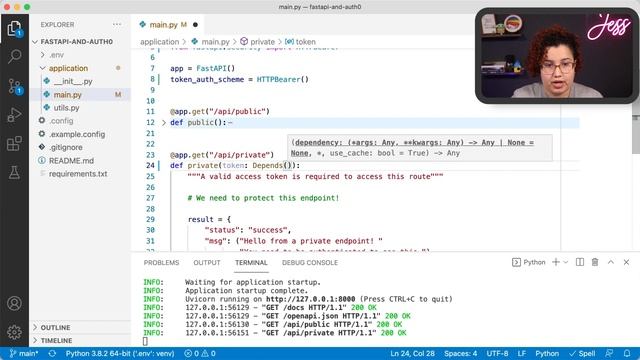Open Run and Debug view
This screenshot has height=360, width=640.
[x=14, y=115]
